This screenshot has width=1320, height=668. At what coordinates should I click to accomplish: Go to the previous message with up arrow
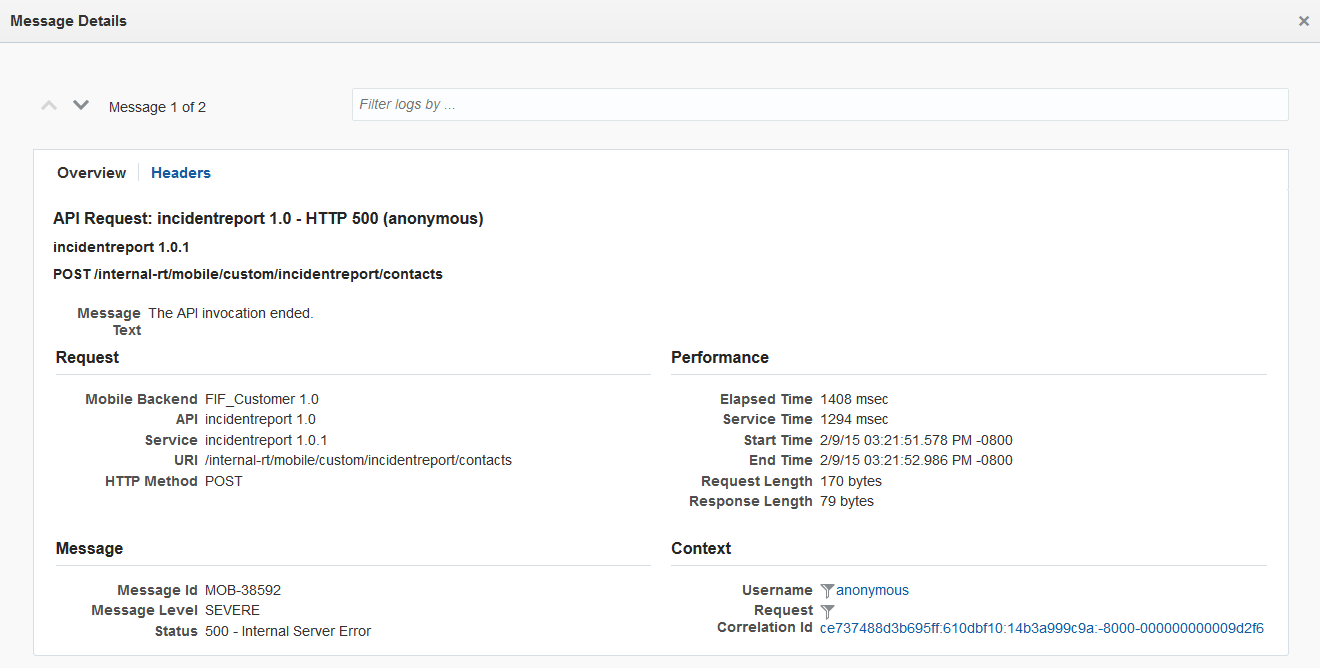[x=49, y=105]
